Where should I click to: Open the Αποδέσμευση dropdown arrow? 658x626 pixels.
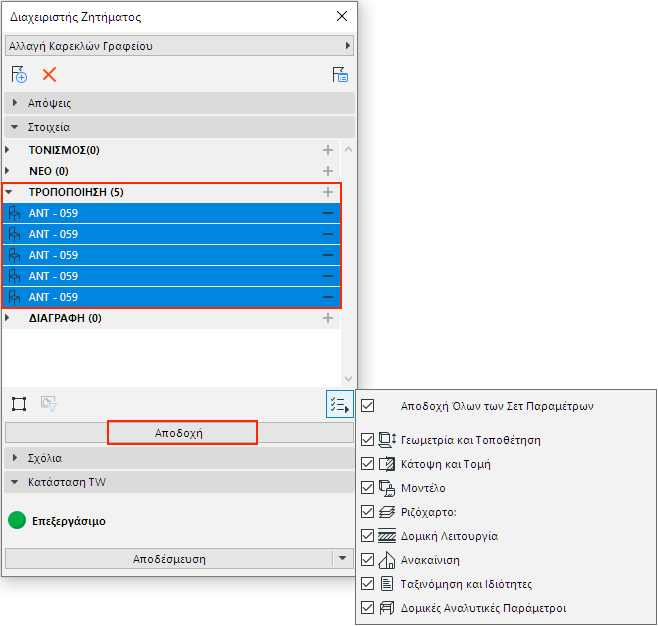tap(342, 558)
